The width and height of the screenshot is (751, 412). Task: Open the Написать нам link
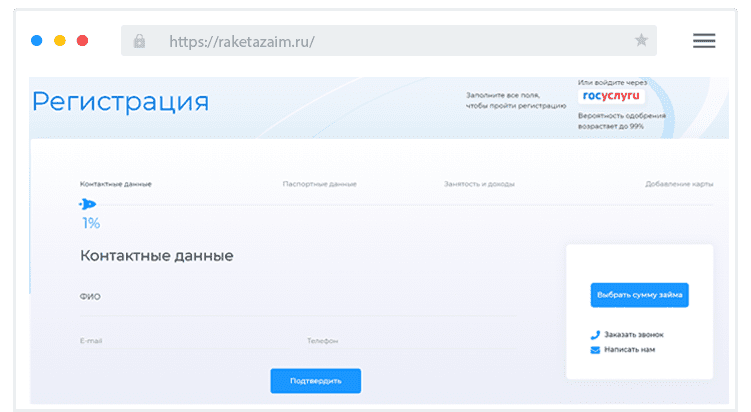629,350
